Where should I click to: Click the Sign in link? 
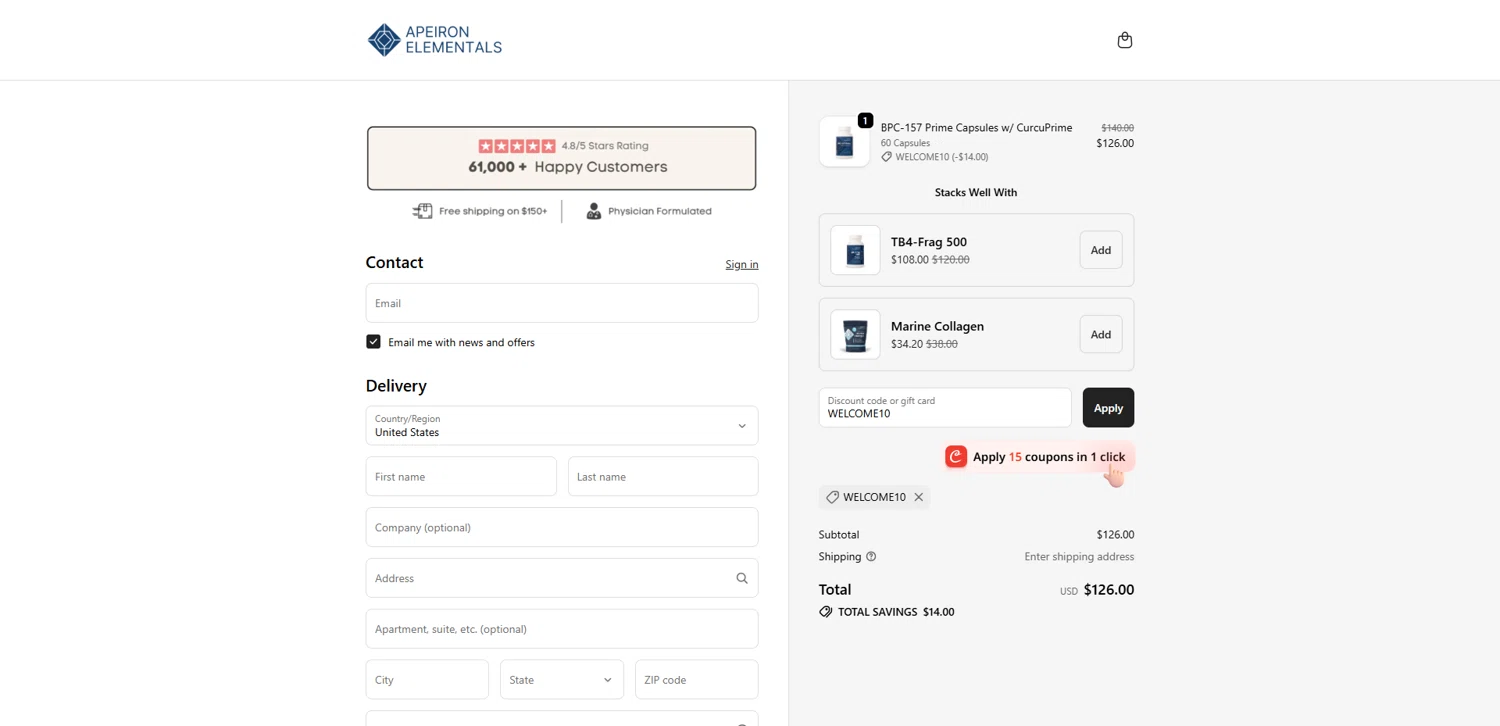[x=742, y=264]
